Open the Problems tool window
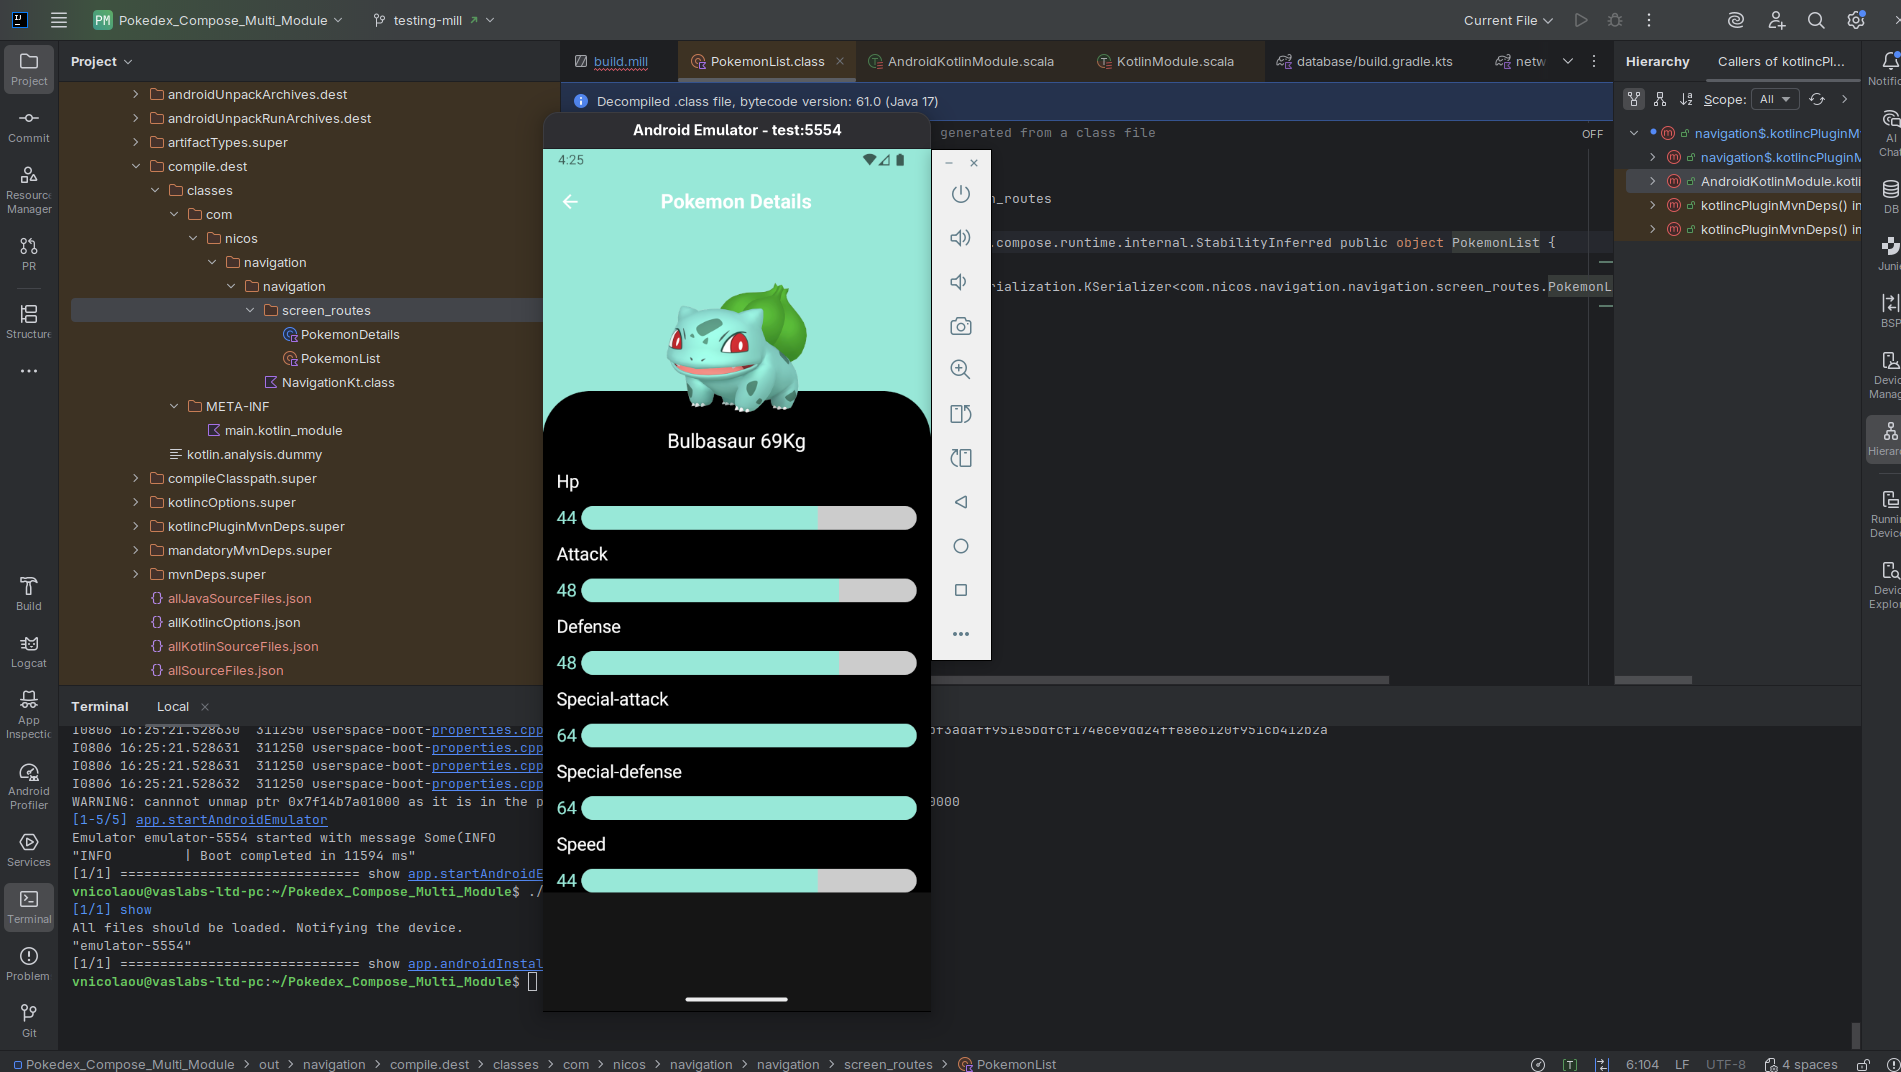 [x=29, y=964]
